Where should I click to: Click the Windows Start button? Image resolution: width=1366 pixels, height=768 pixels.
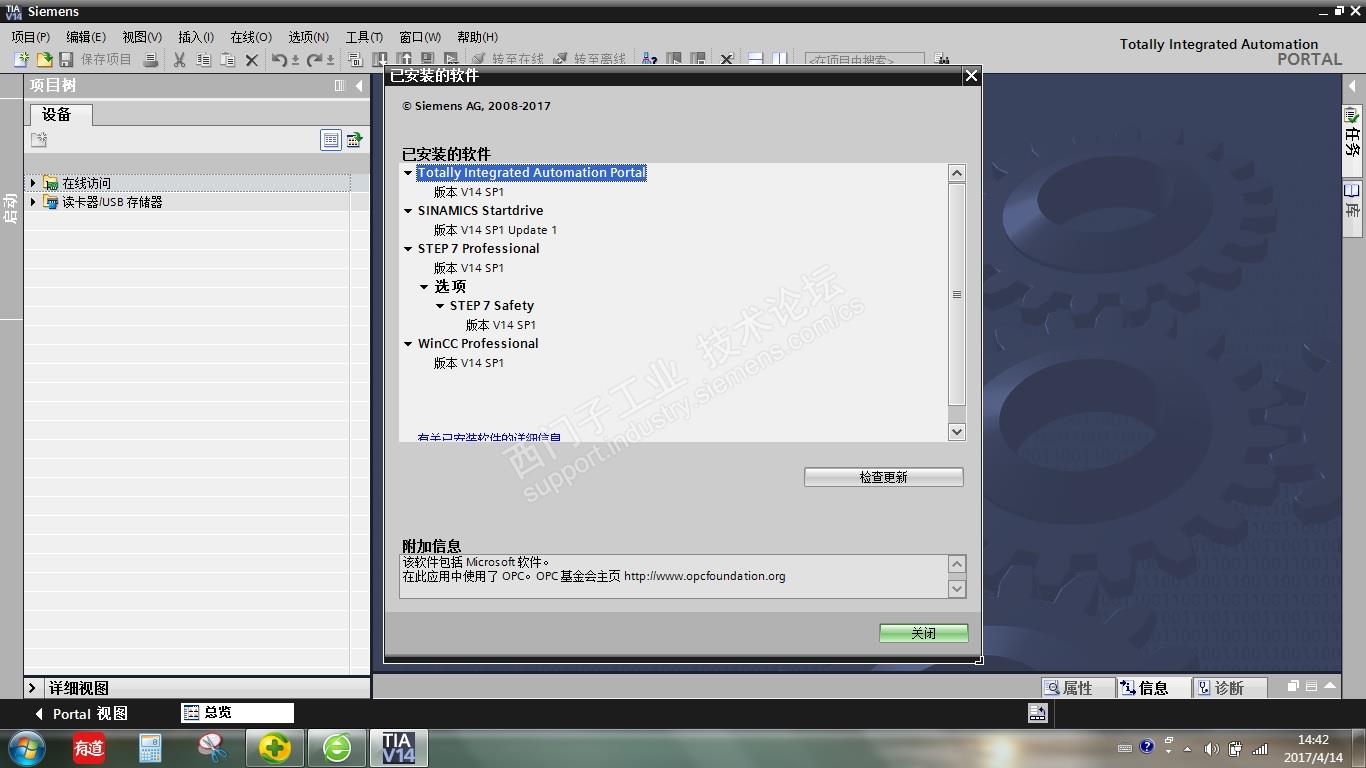point(26,748)
